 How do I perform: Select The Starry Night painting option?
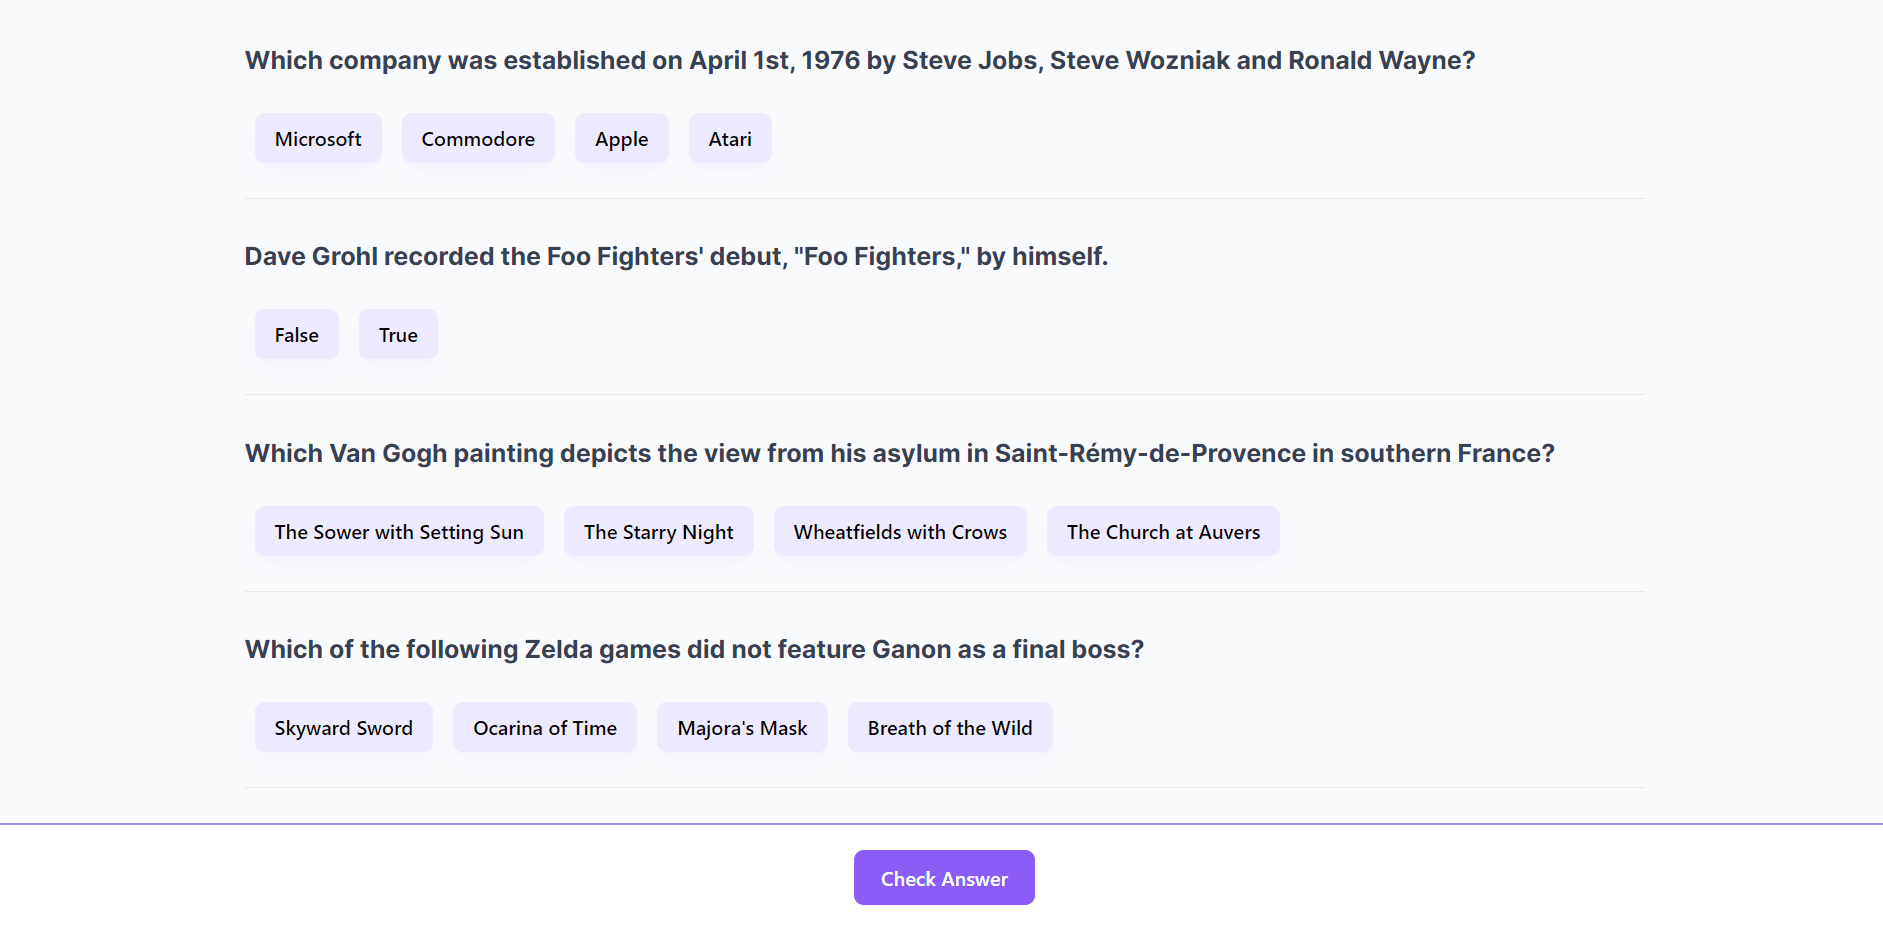658,532
